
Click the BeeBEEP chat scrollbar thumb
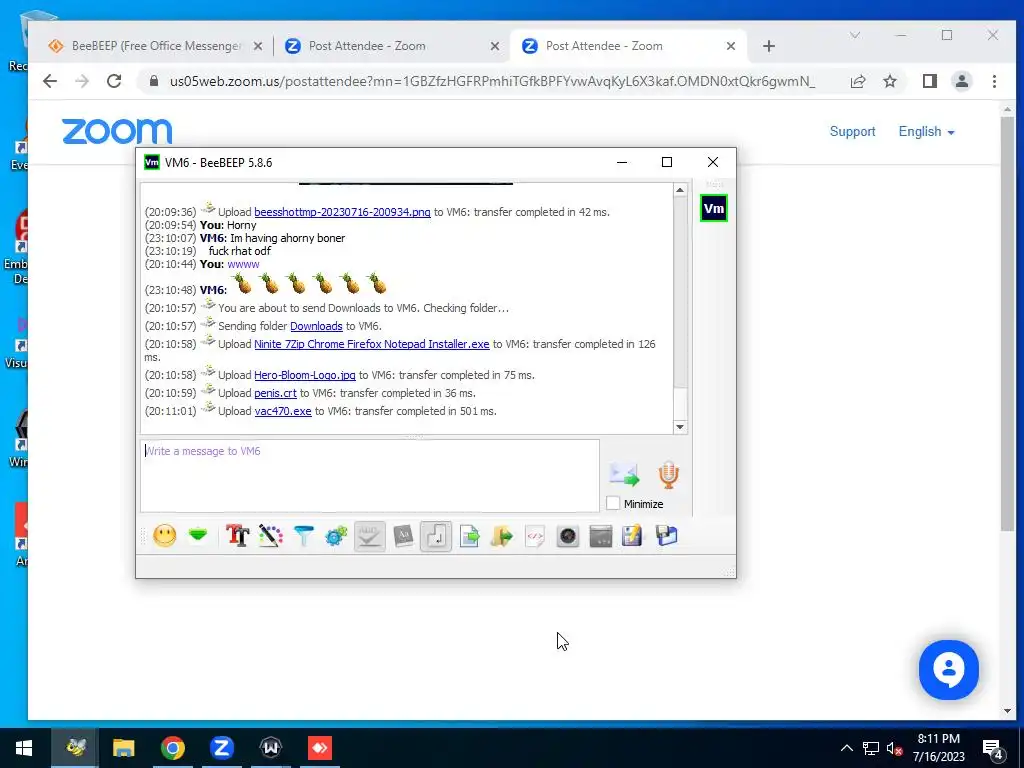[680, 294]
